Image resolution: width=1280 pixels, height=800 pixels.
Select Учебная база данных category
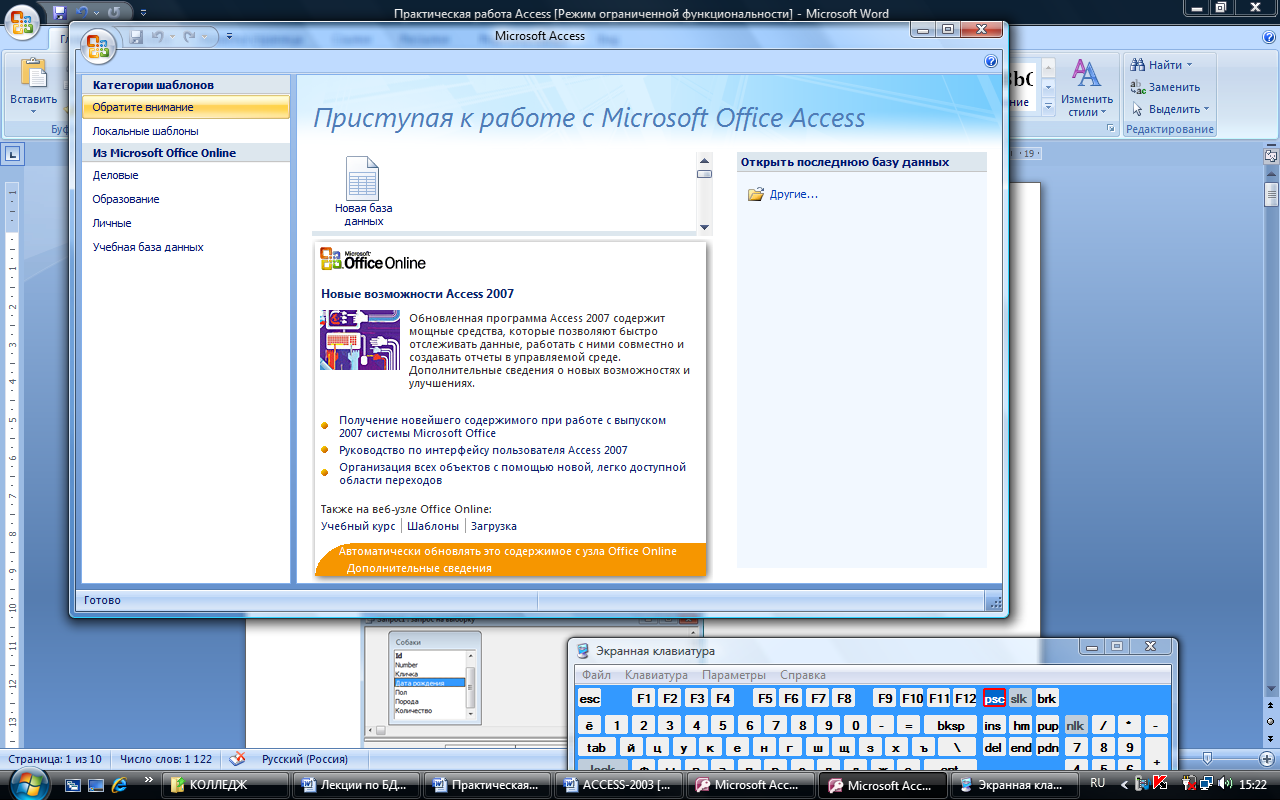[x=186, y=247]
